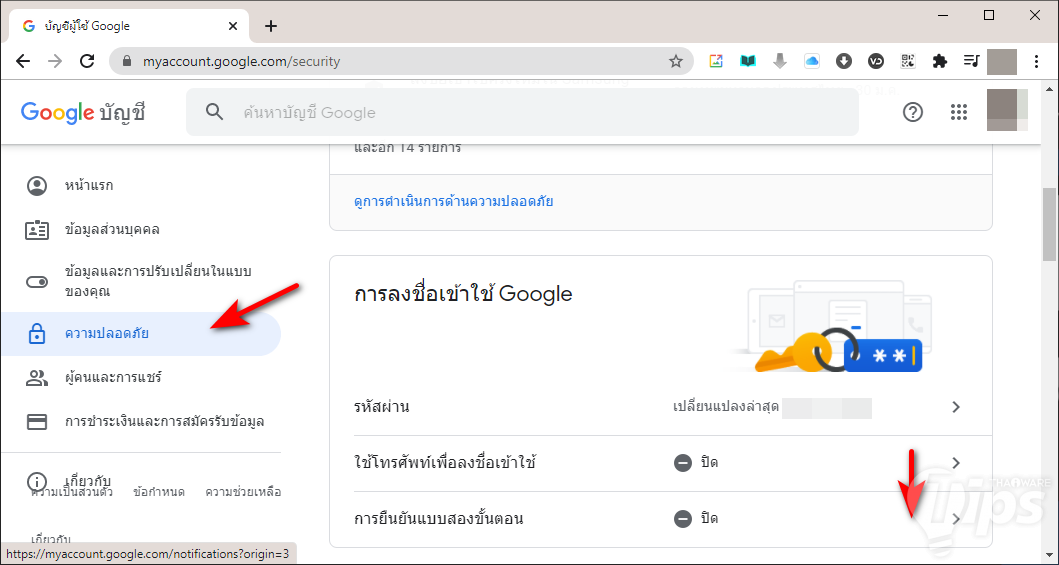Expand การยืนยันแบบสองขั้นตอน row chevron

click(956, 519)
